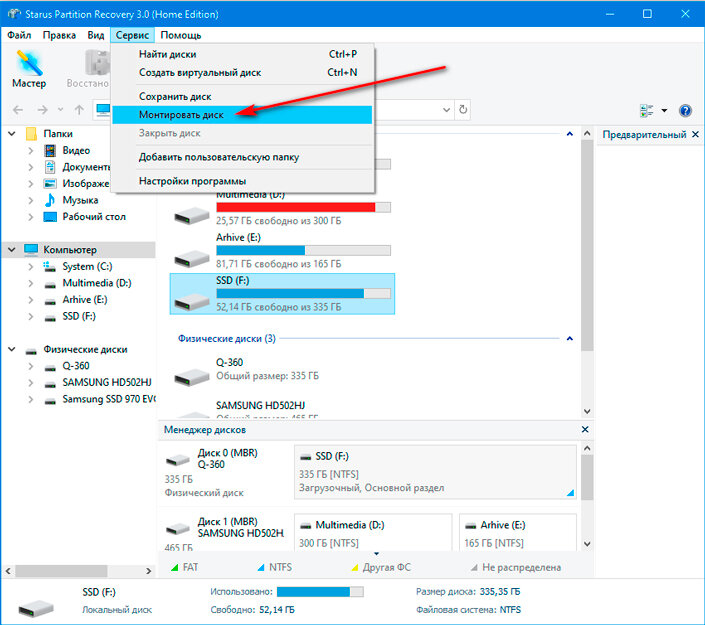Viewport: 705px width, 625px height.
Task: Close the Менеджер дисков panel
Action: tap(585, 429)
